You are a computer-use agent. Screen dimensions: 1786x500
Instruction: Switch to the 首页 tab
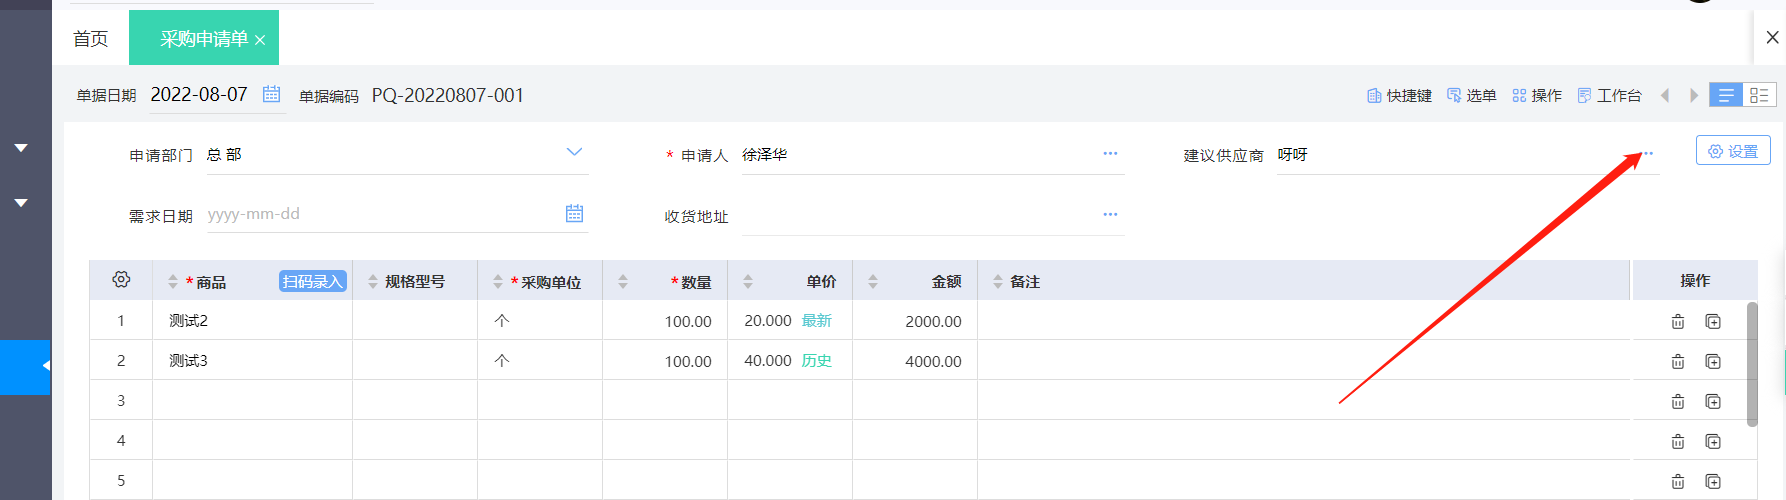coord(90,39)
